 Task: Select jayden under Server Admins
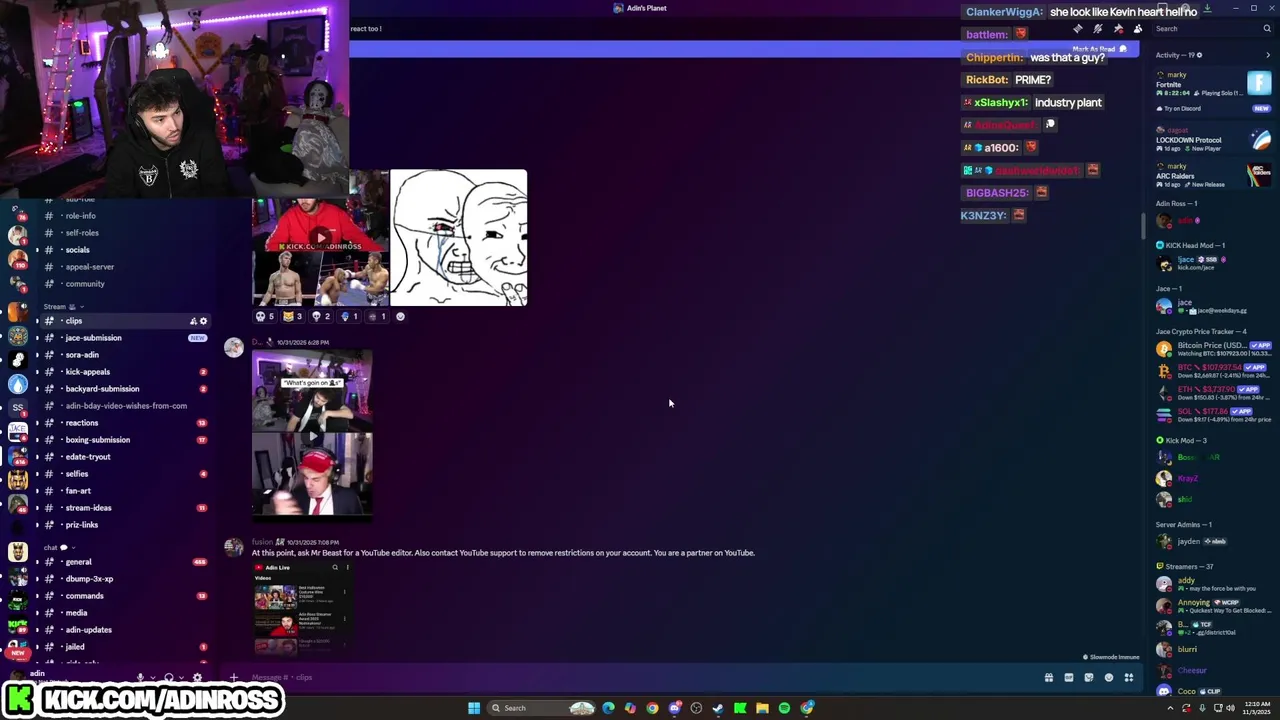pyautogui.click(x=1213, y=541)
